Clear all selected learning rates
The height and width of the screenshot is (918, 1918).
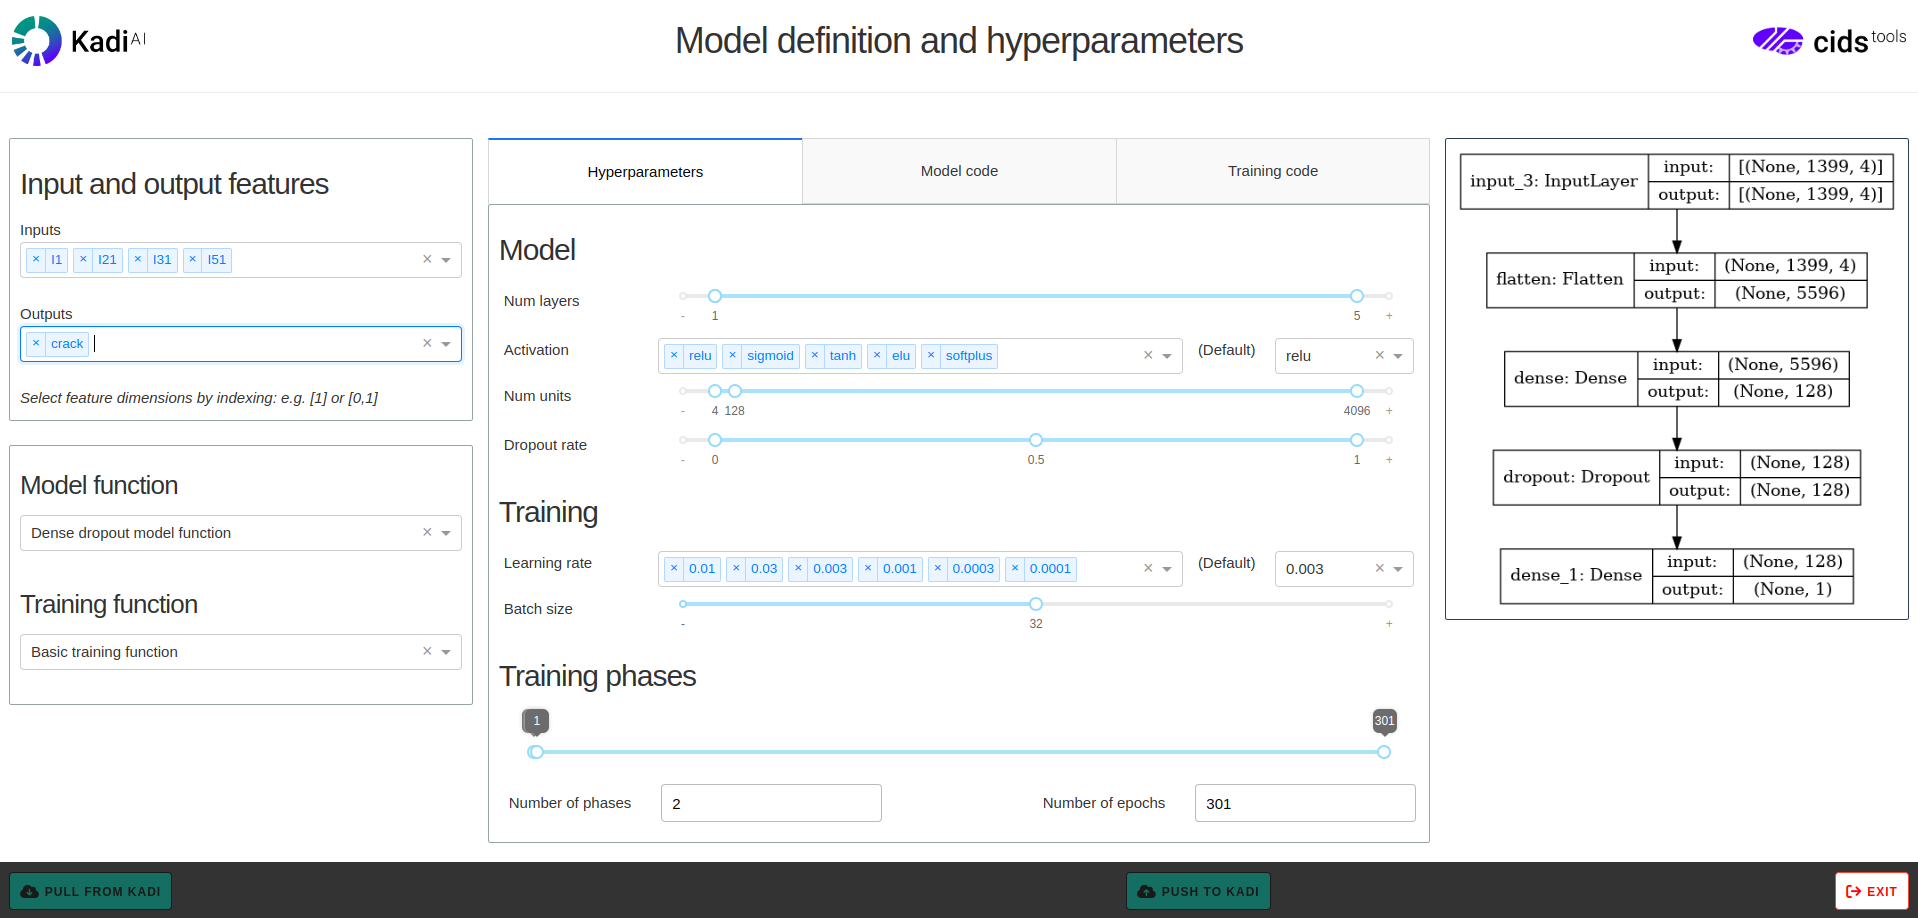pyautogui.click(x=1148, y=569)
